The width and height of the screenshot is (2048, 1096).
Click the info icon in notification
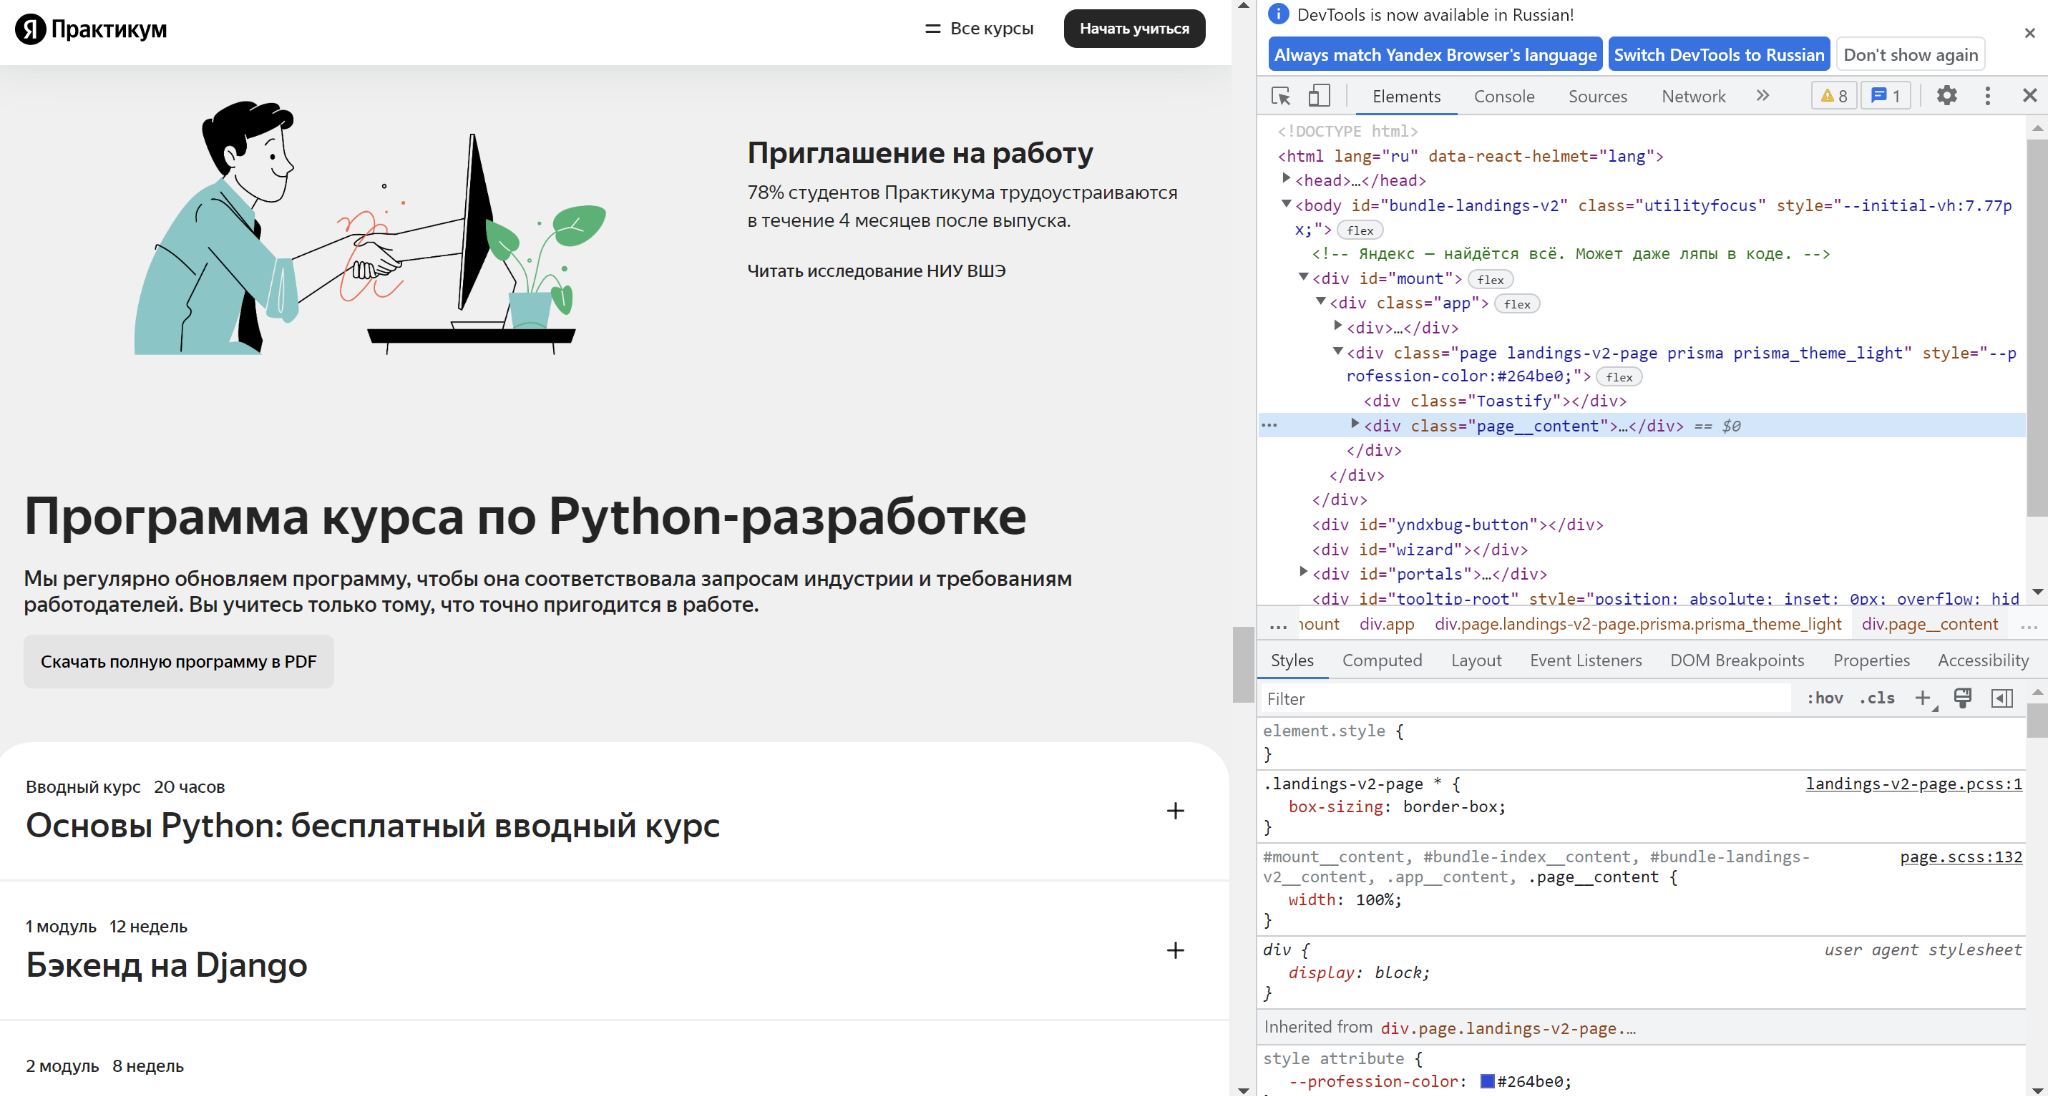[x=1278, y=14]
